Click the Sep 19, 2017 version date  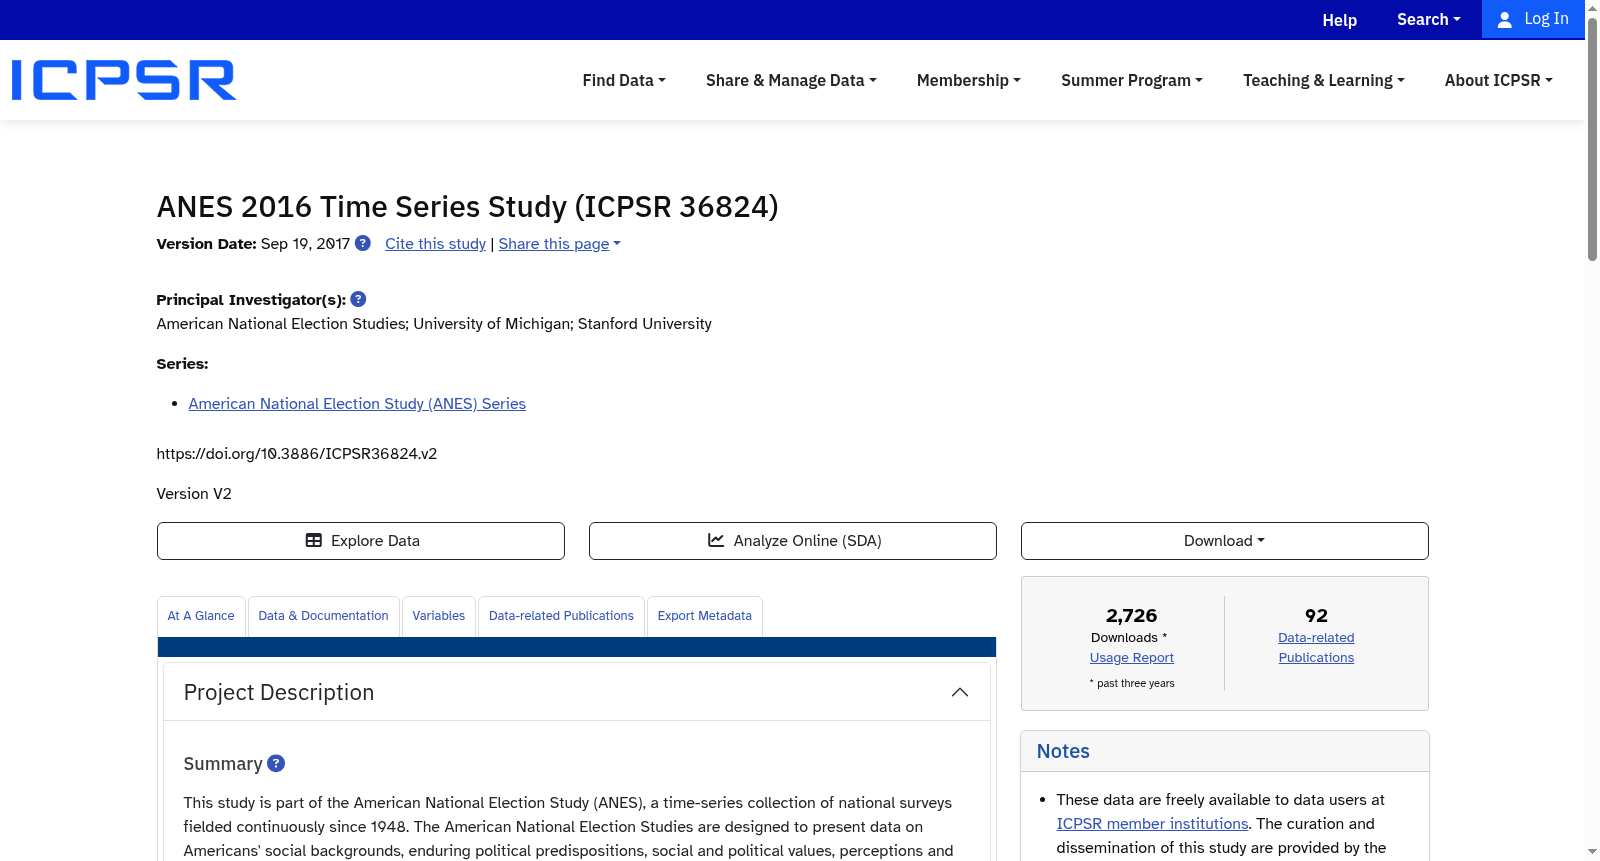[x=306, y=244]
